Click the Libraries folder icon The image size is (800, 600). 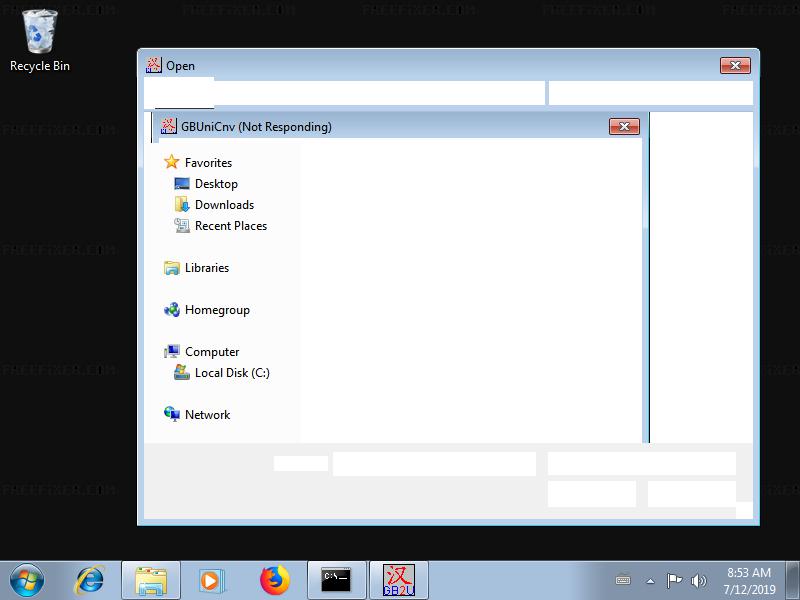(171, 268)
